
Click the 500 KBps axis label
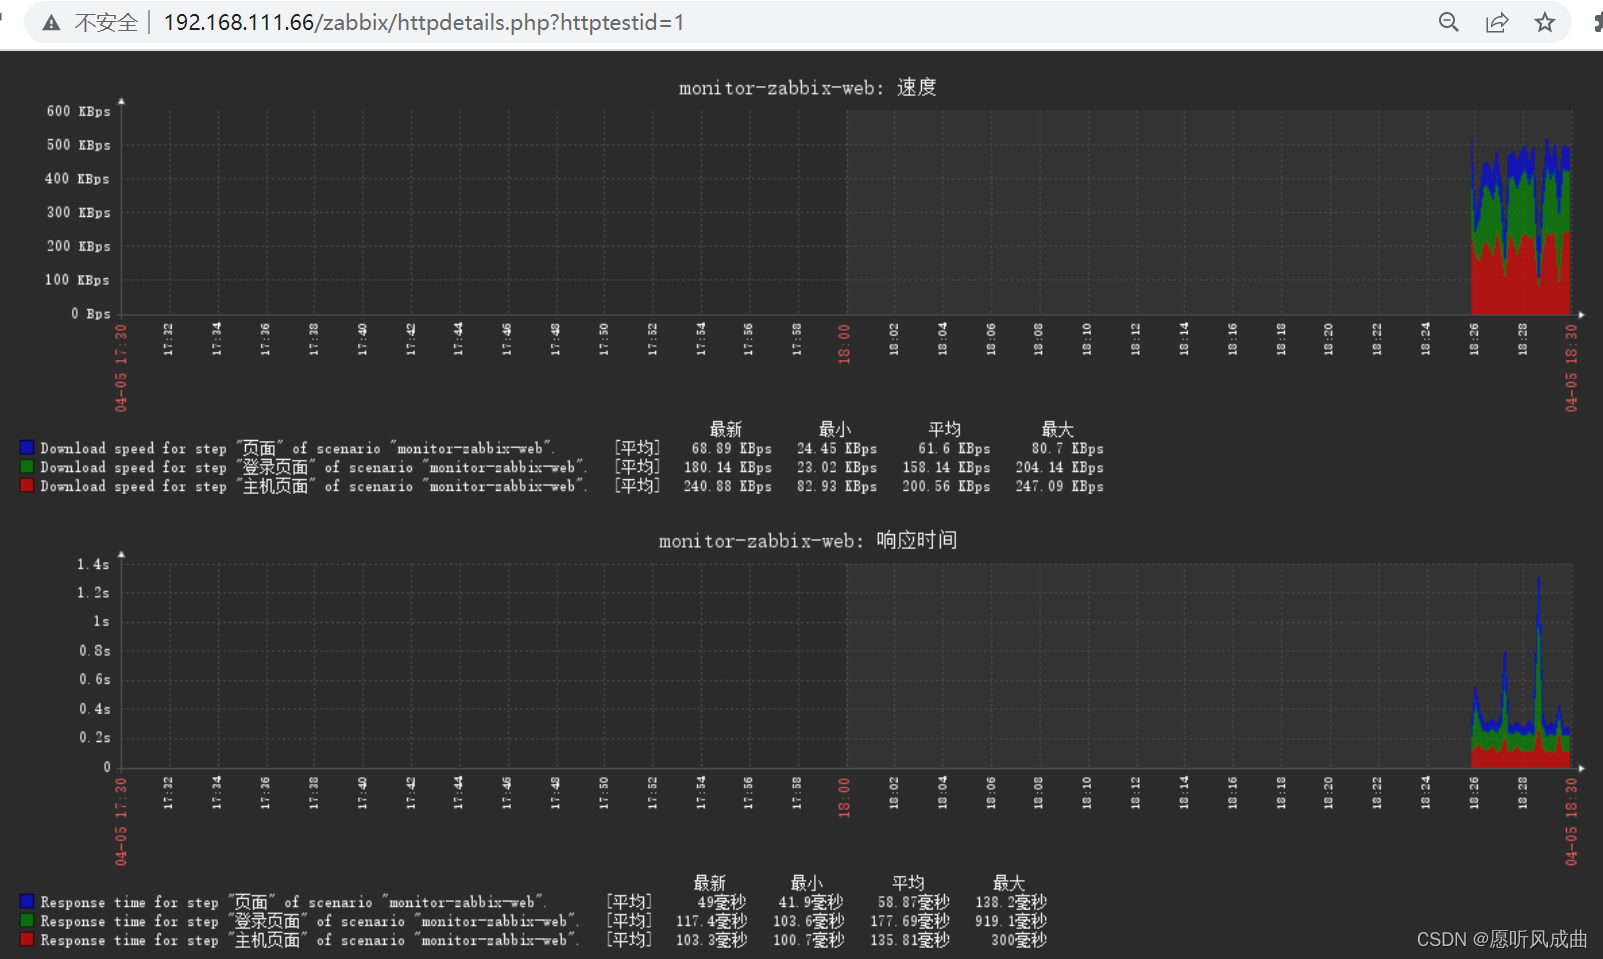[x=78, y=145]
